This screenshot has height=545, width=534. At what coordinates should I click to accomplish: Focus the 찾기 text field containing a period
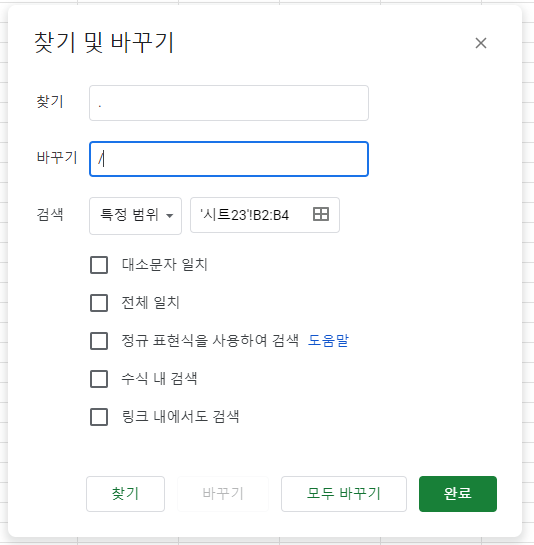[229, 103]
